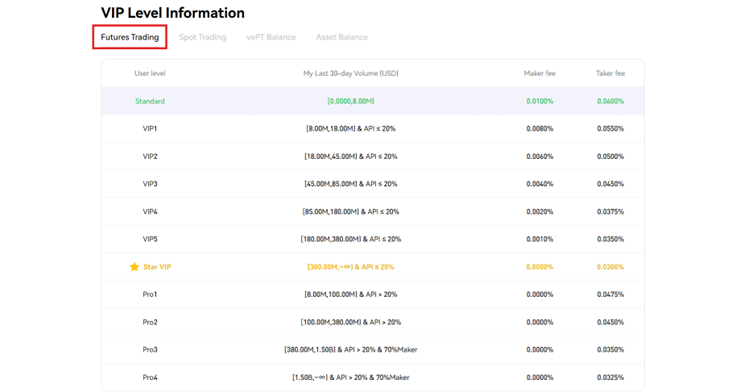Open the Asset Balance tab
This screenshot has width=752, height=392.
click(x=341, y=37)
